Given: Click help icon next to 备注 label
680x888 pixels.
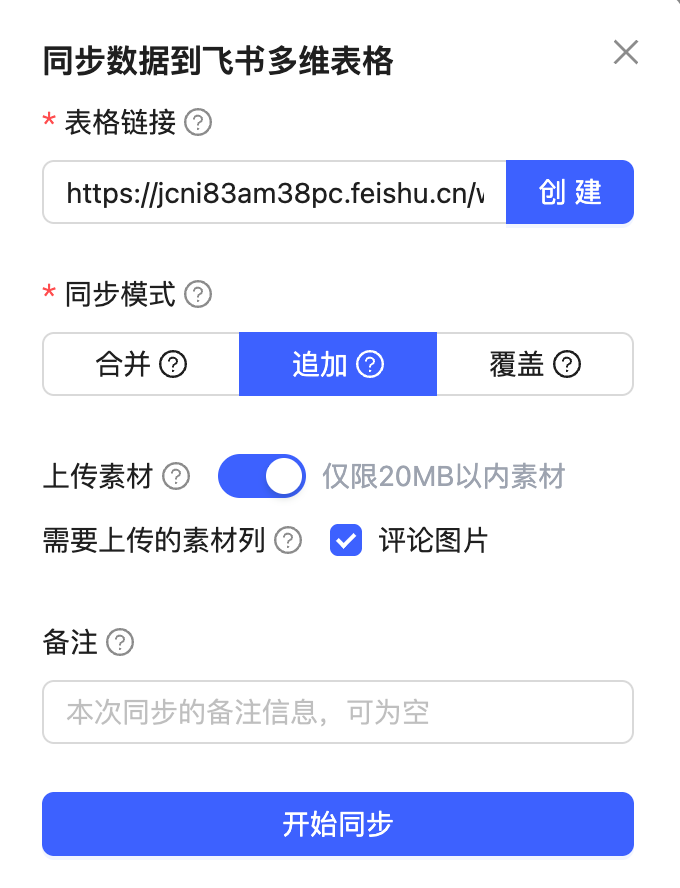Looking at the screenshot, I should point(120,642).
